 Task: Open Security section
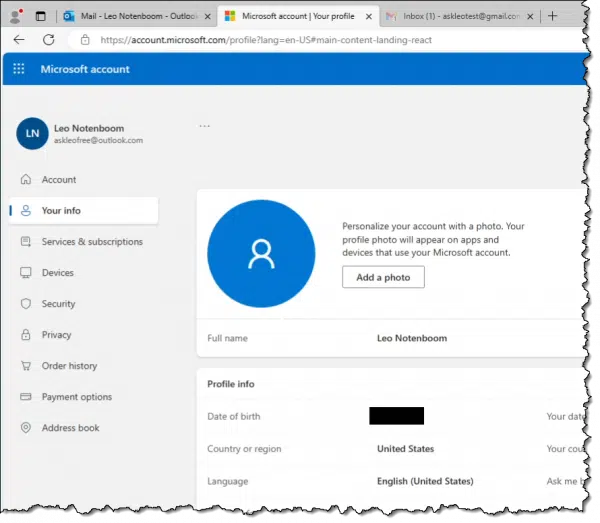59,304
